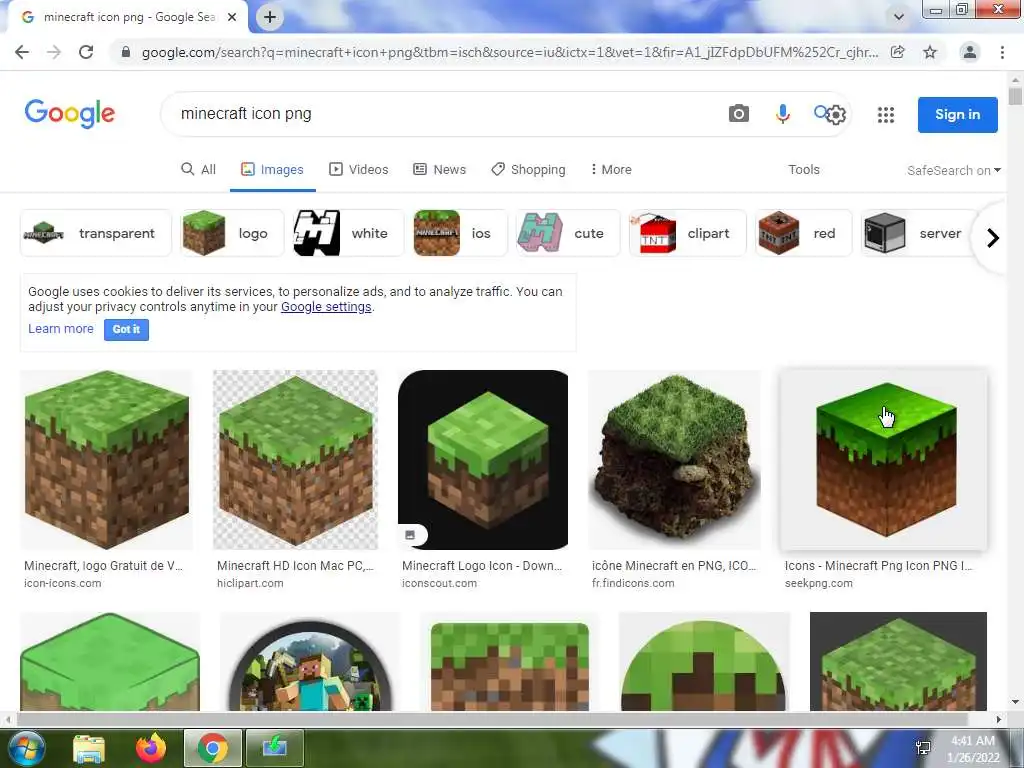Image resolution: width=1024 pixels, height=768 pixels.
Task: Open the Steve character circular image
Action: [x=310, y=662]
